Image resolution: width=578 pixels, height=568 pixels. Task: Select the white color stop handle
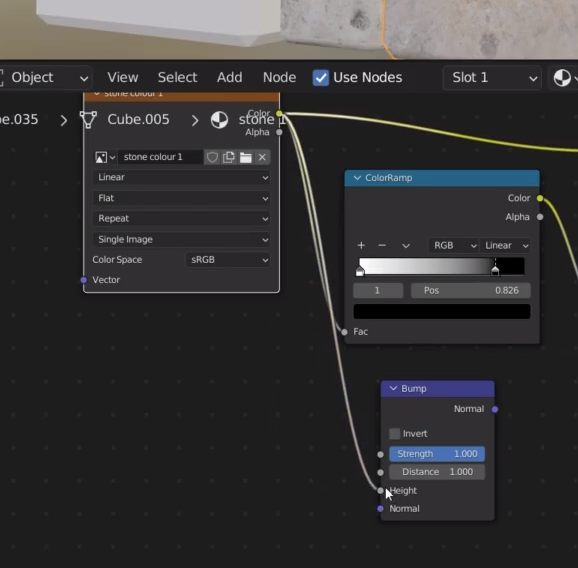[360, 272]
